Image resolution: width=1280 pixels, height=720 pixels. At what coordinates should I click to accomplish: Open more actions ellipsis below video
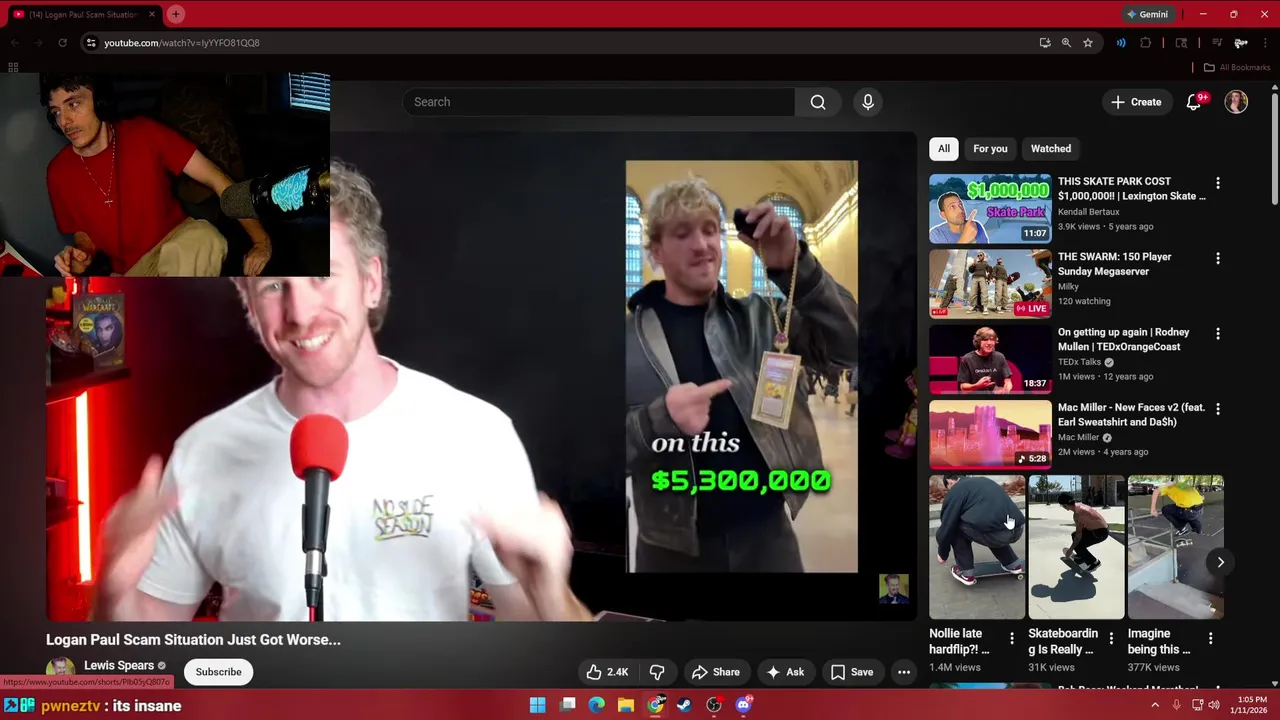(904, 672)
